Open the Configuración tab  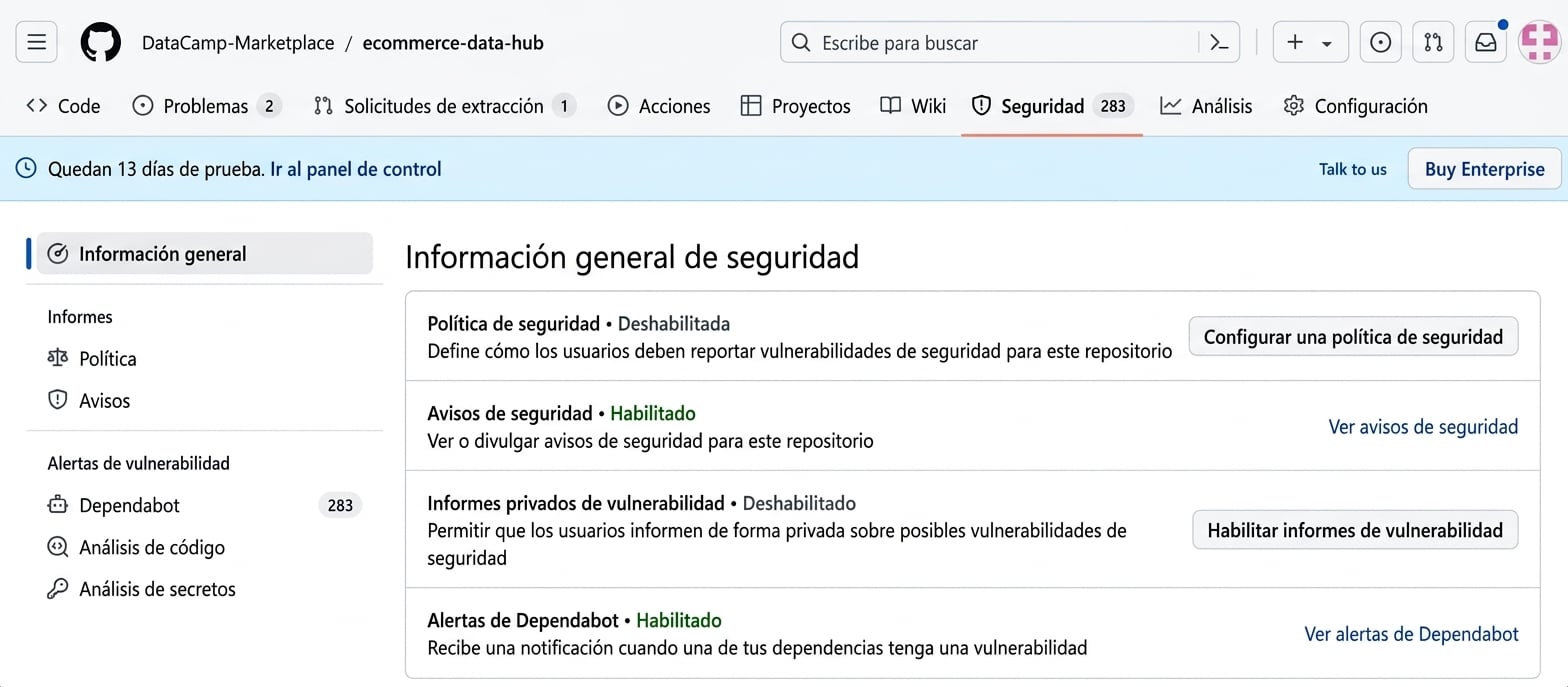(x=1355, y=106)
